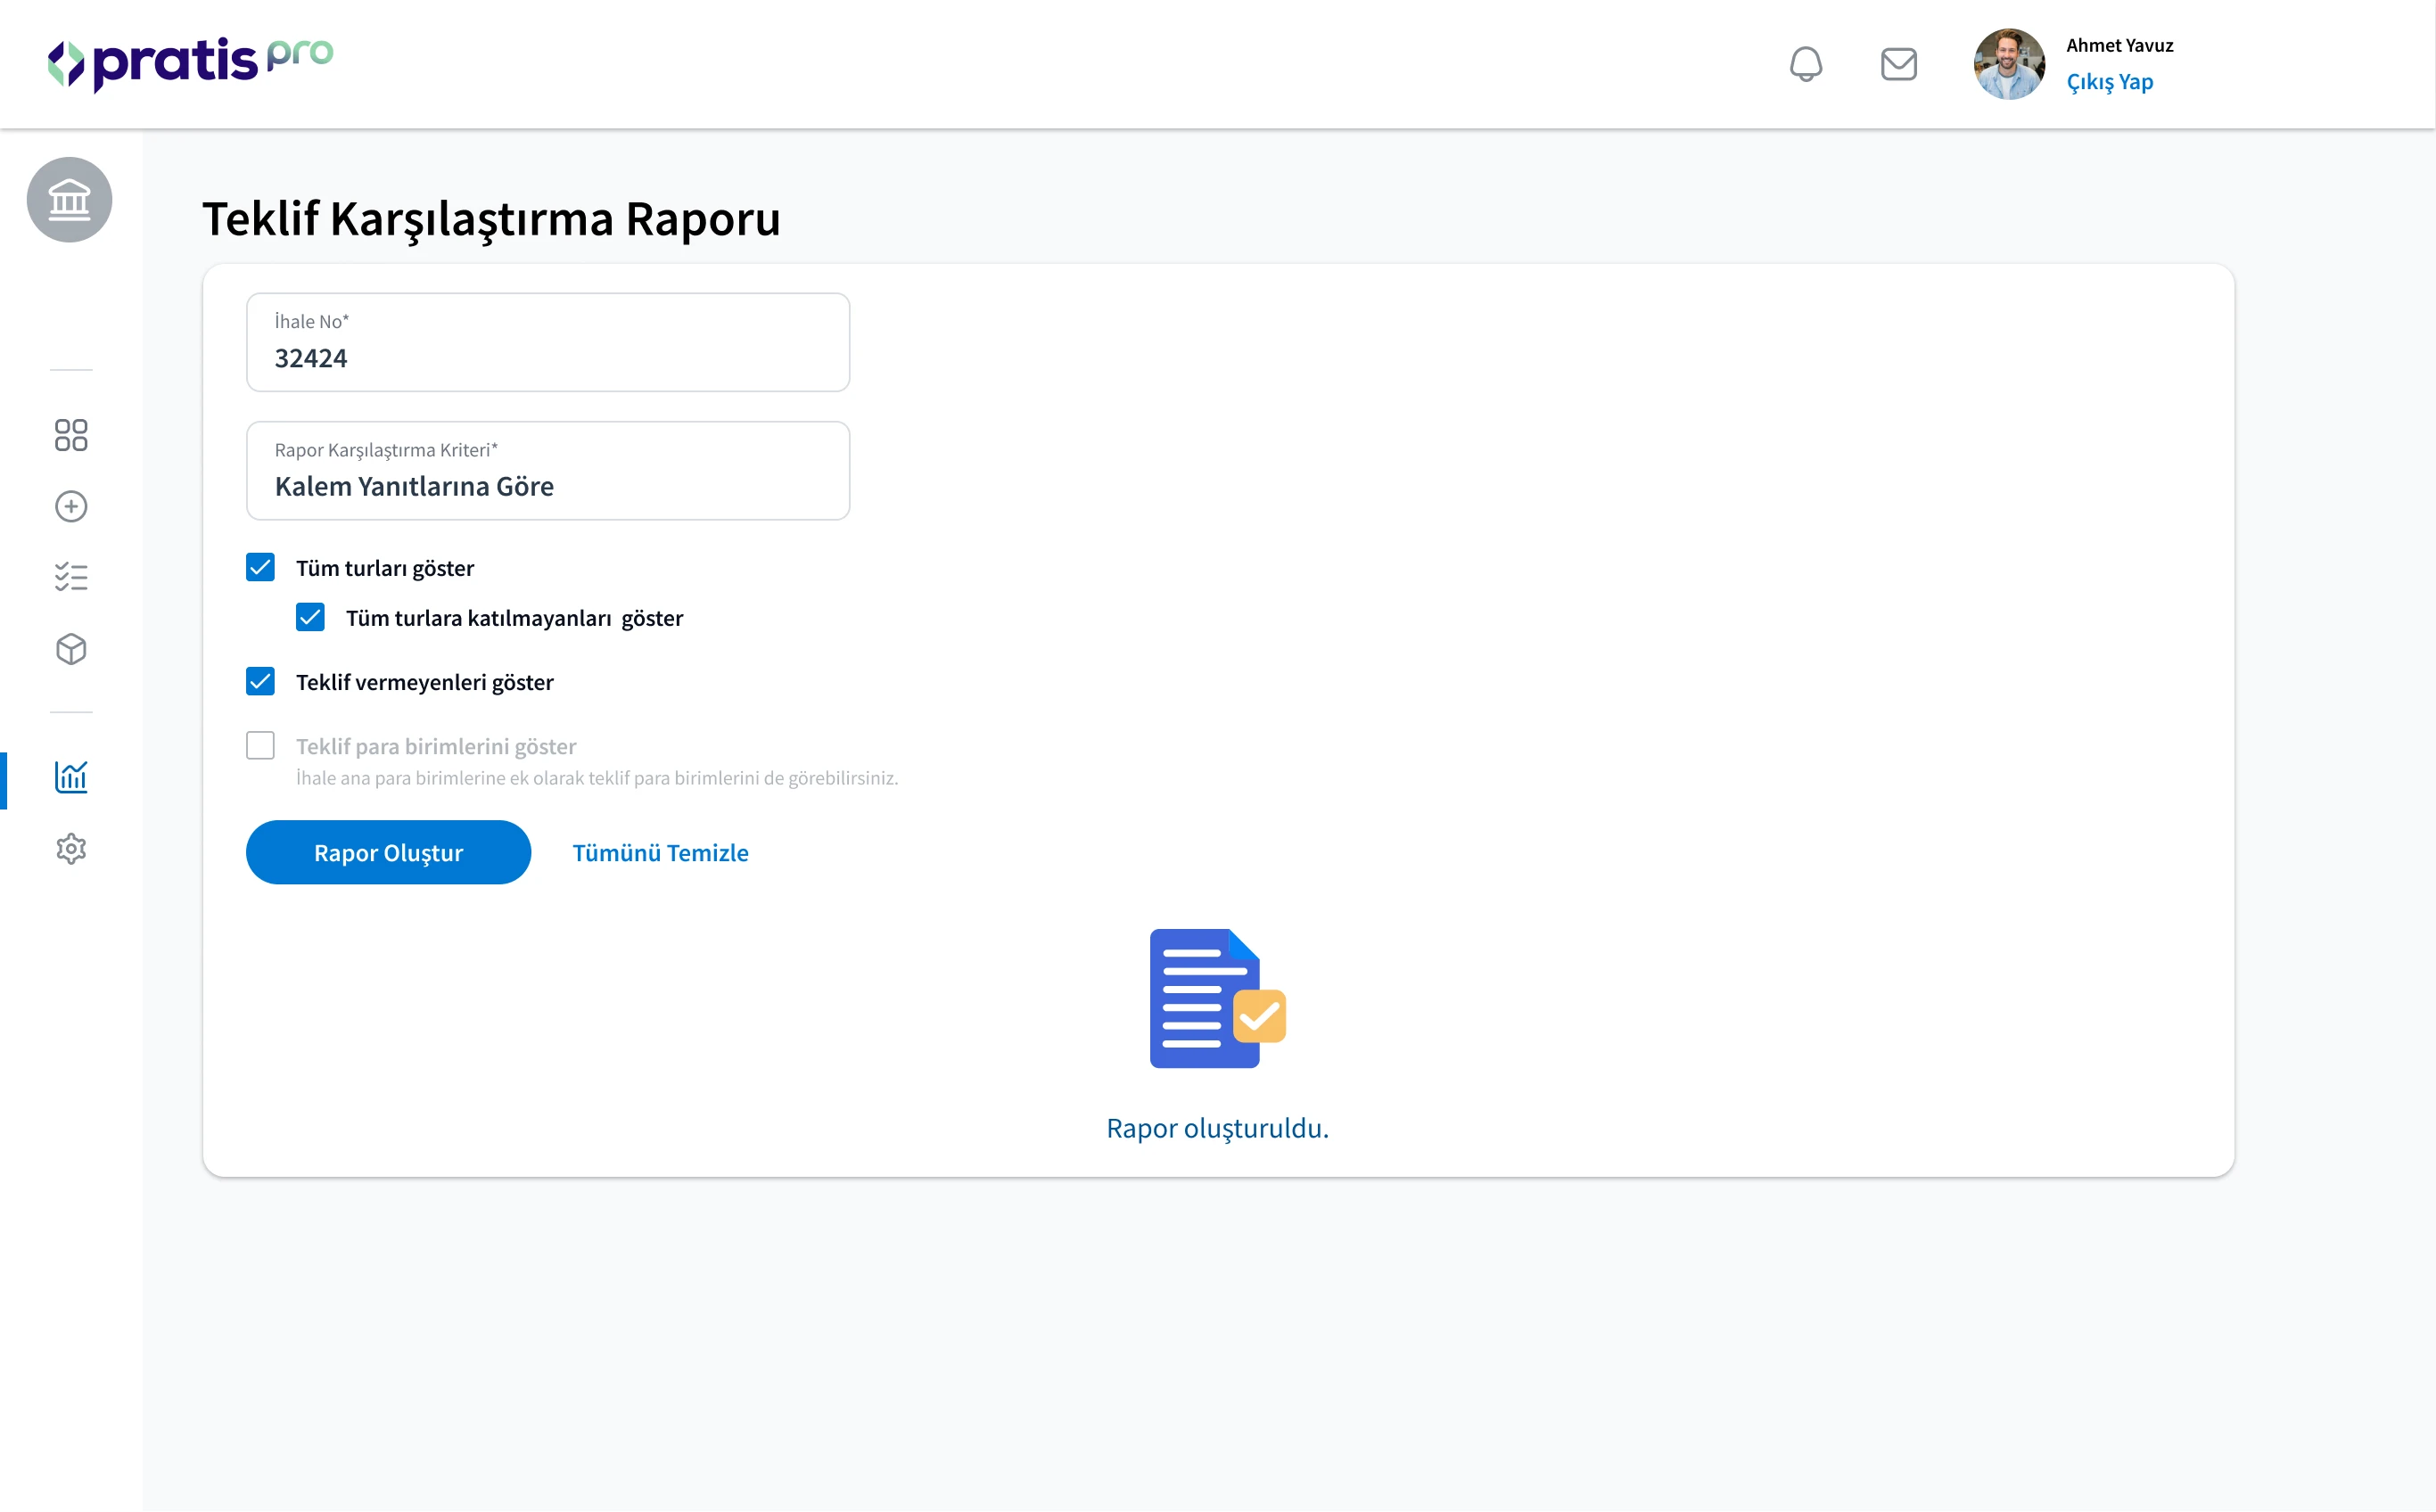Check Teklif para birimlerini göster checkbox
The image size is (2436, 1512).
[260, 745]
